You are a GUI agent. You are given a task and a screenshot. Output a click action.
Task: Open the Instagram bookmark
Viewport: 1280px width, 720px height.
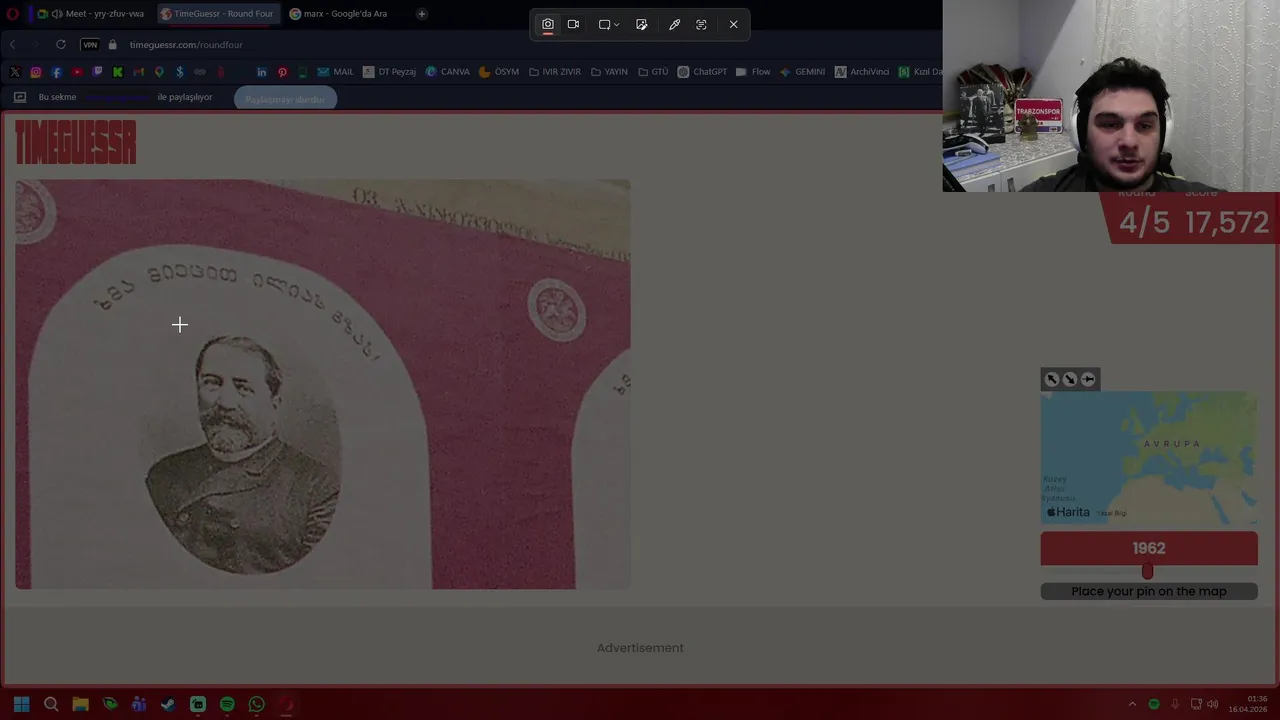click(36, 72)
